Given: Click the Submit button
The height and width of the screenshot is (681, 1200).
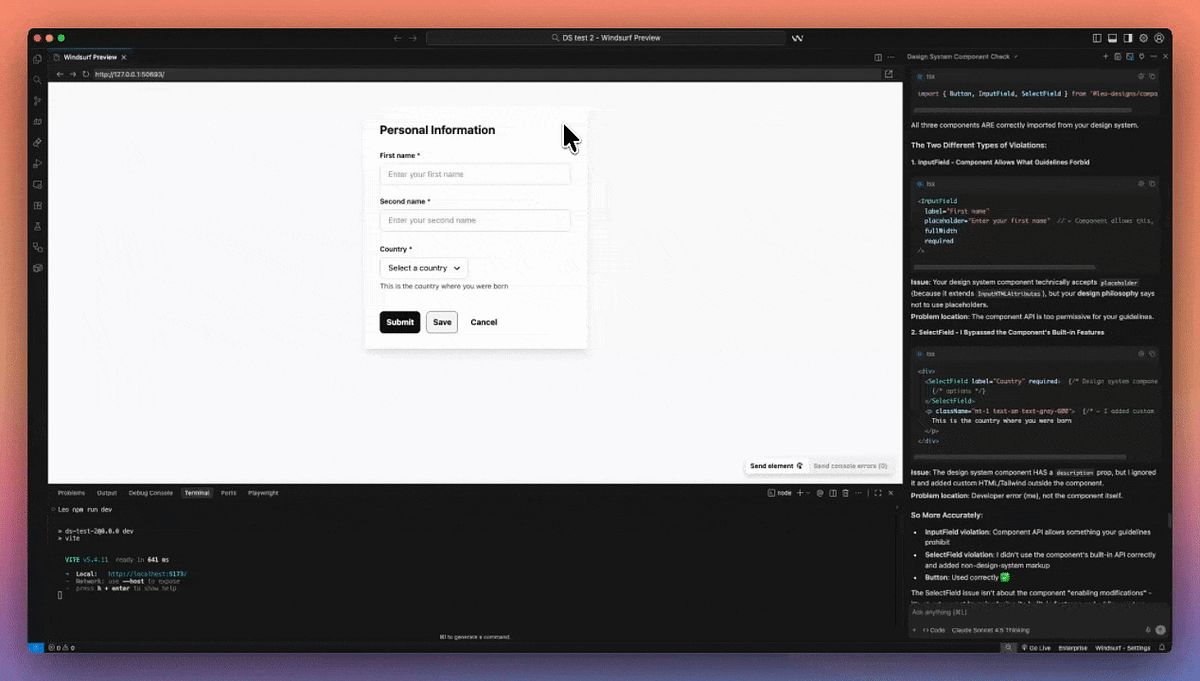Looking at the screenshot, I should (x=400, y=322).
